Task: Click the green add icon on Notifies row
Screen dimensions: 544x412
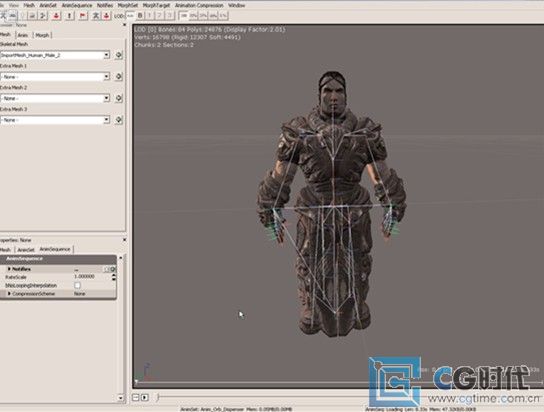Action: [x=113, y=269]
